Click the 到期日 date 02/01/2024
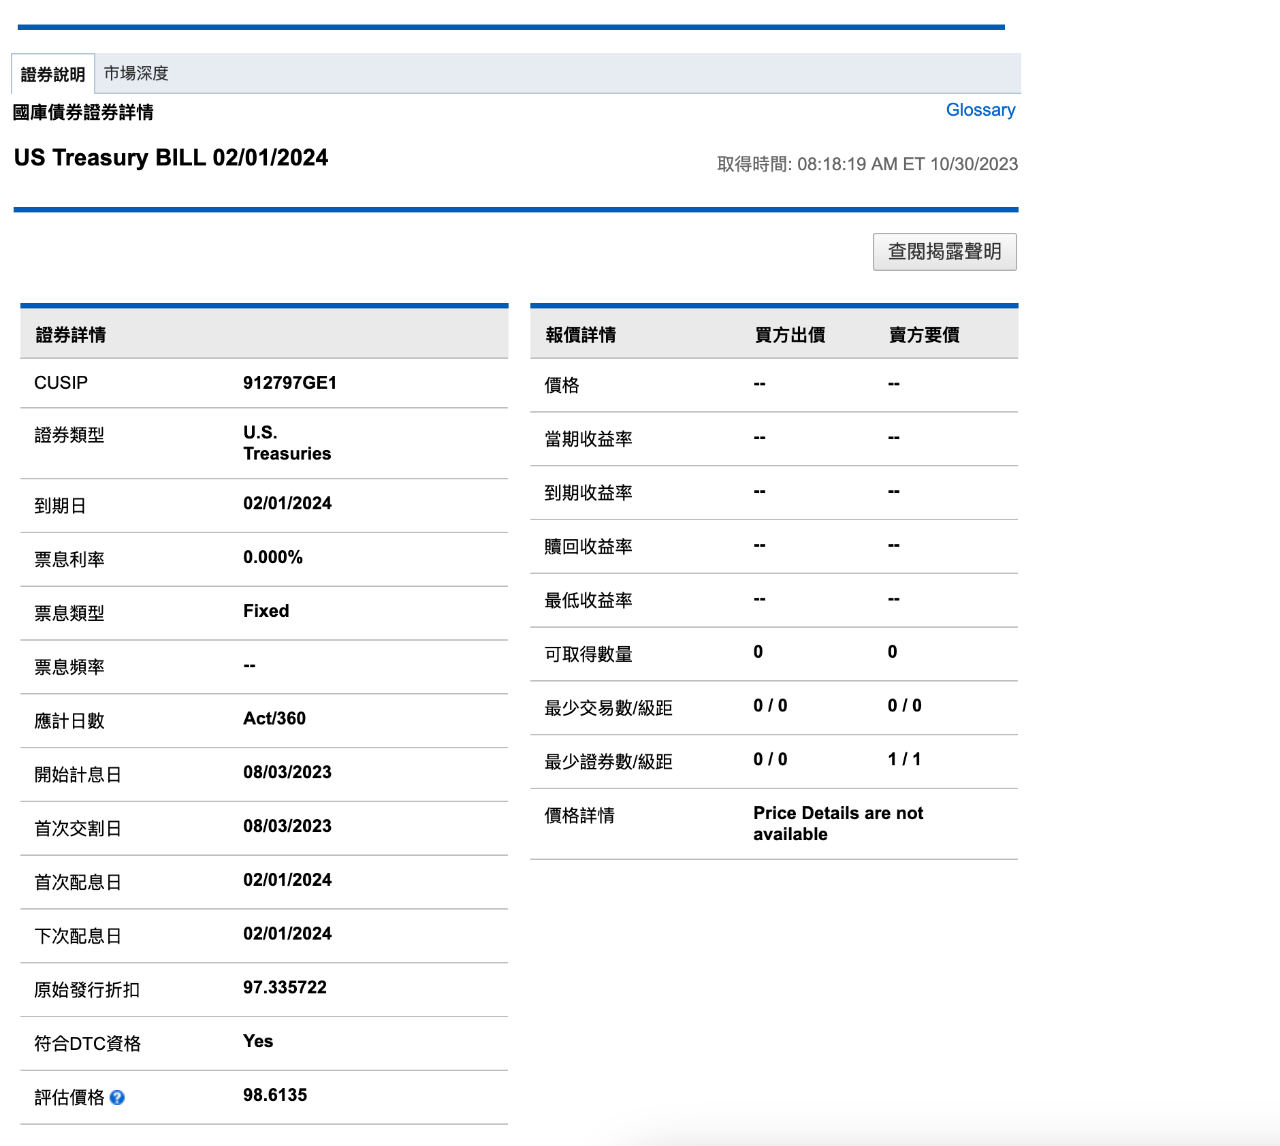The width and height of the screenshot is (1280, 1146). 287,503
